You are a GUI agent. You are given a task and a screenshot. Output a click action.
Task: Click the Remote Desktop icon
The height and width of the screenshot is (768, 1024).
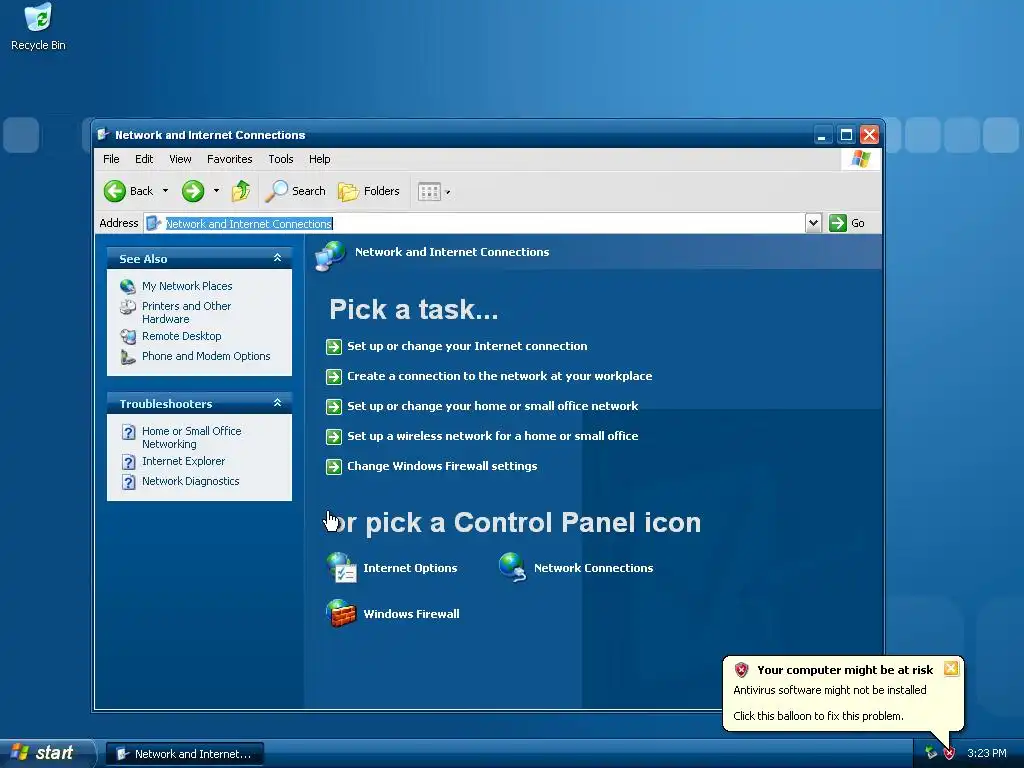point(128,337)
